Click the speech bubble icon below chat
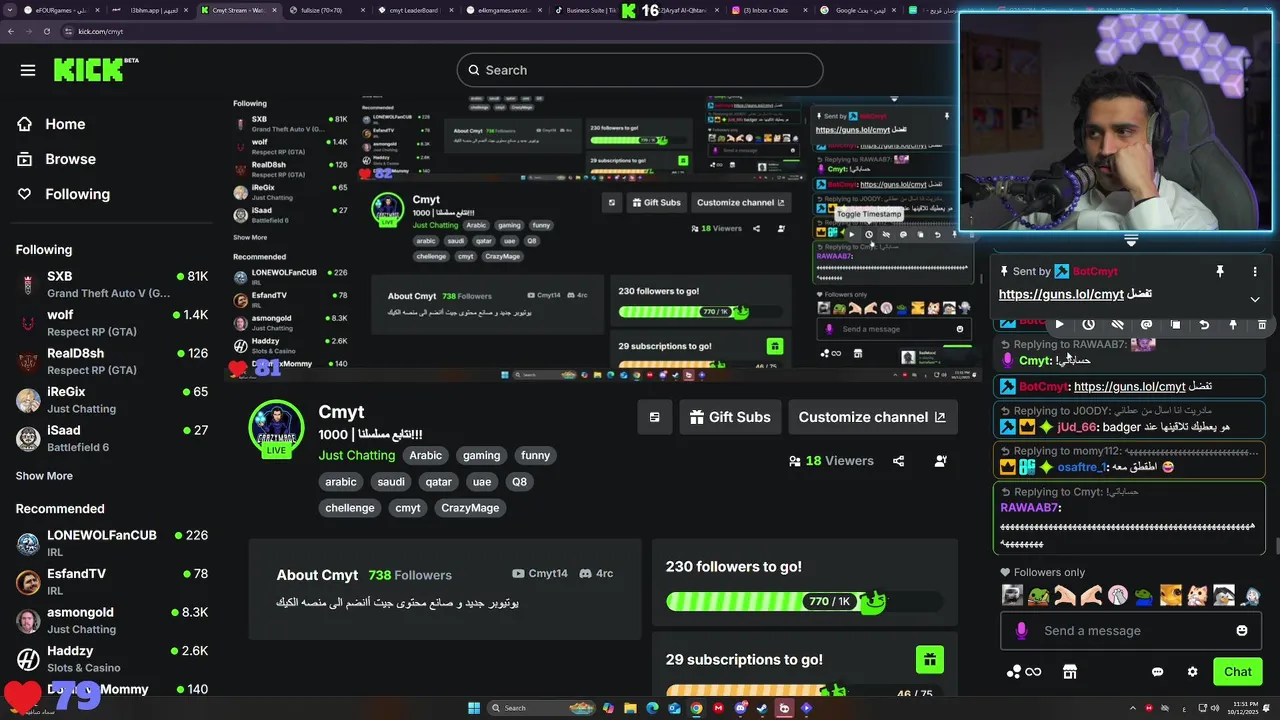This screenshot has height=720, width=1280. (1157, 672)
